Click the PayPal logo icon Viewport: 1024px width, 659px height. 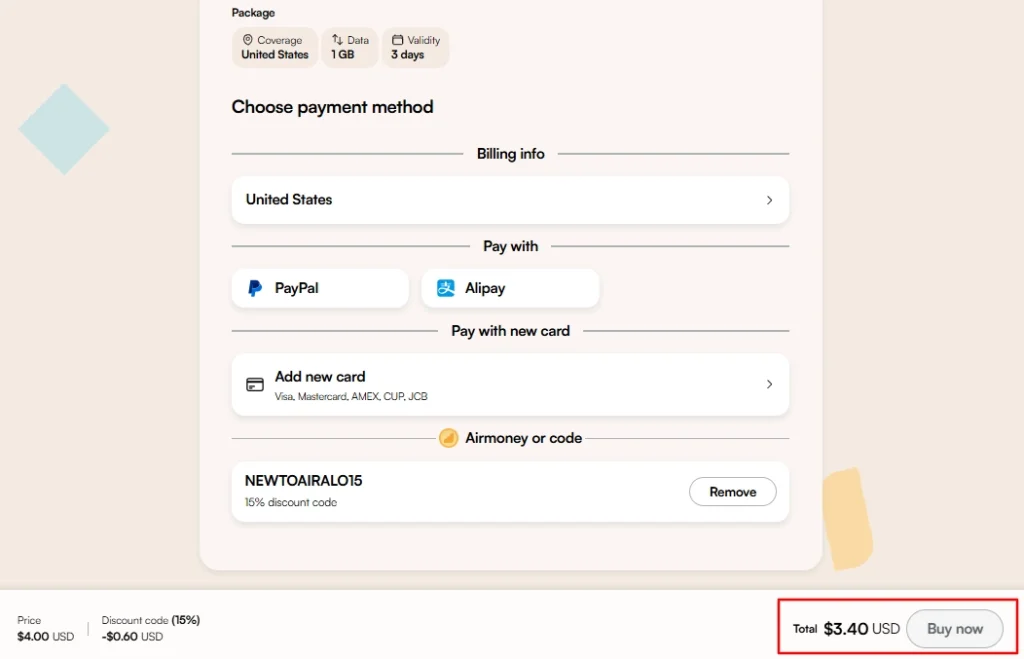(255, 288)
